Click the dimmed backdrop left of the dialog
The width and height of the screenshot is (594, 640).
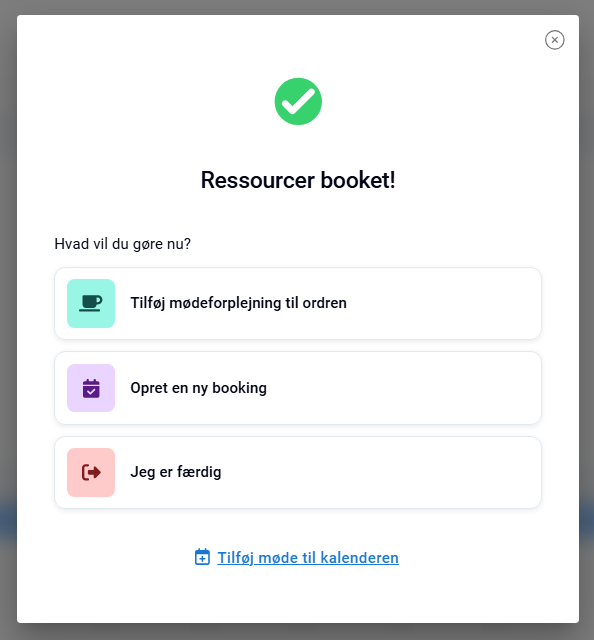point(8,286)
